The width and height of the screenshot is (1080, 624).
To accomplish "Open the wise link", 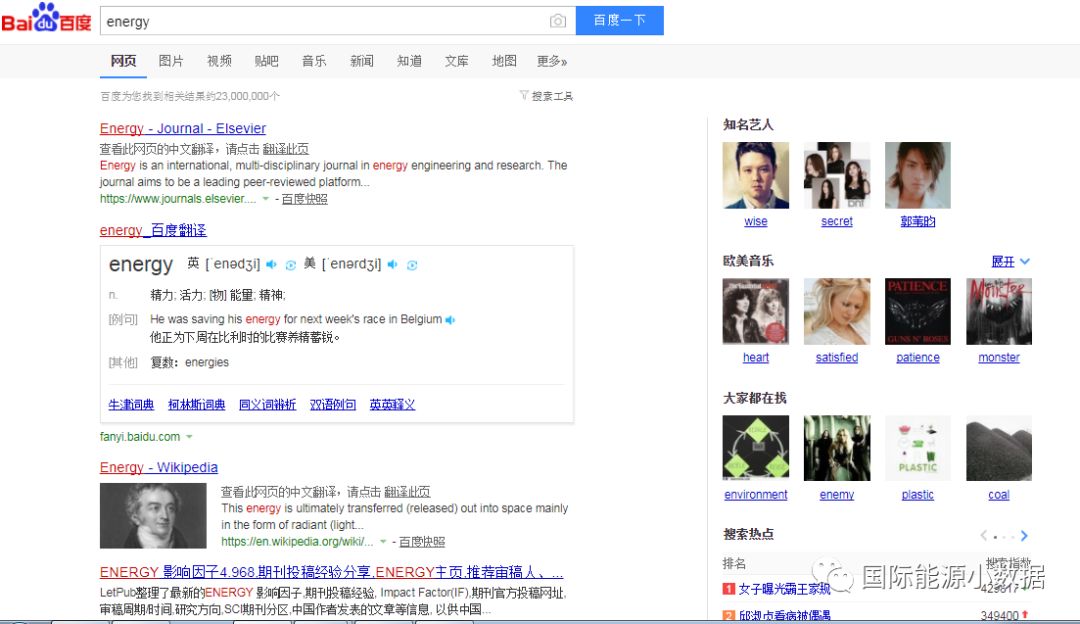I will click(x=756, y=221).
